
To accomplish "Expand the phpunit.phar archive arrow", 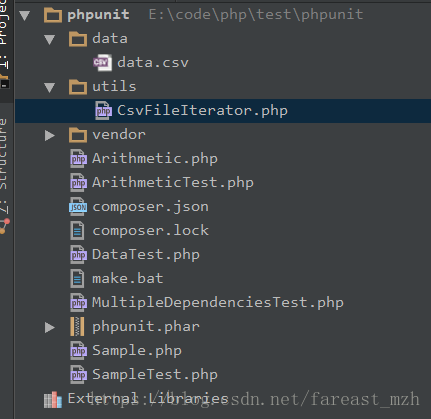I will pos(50,327).
